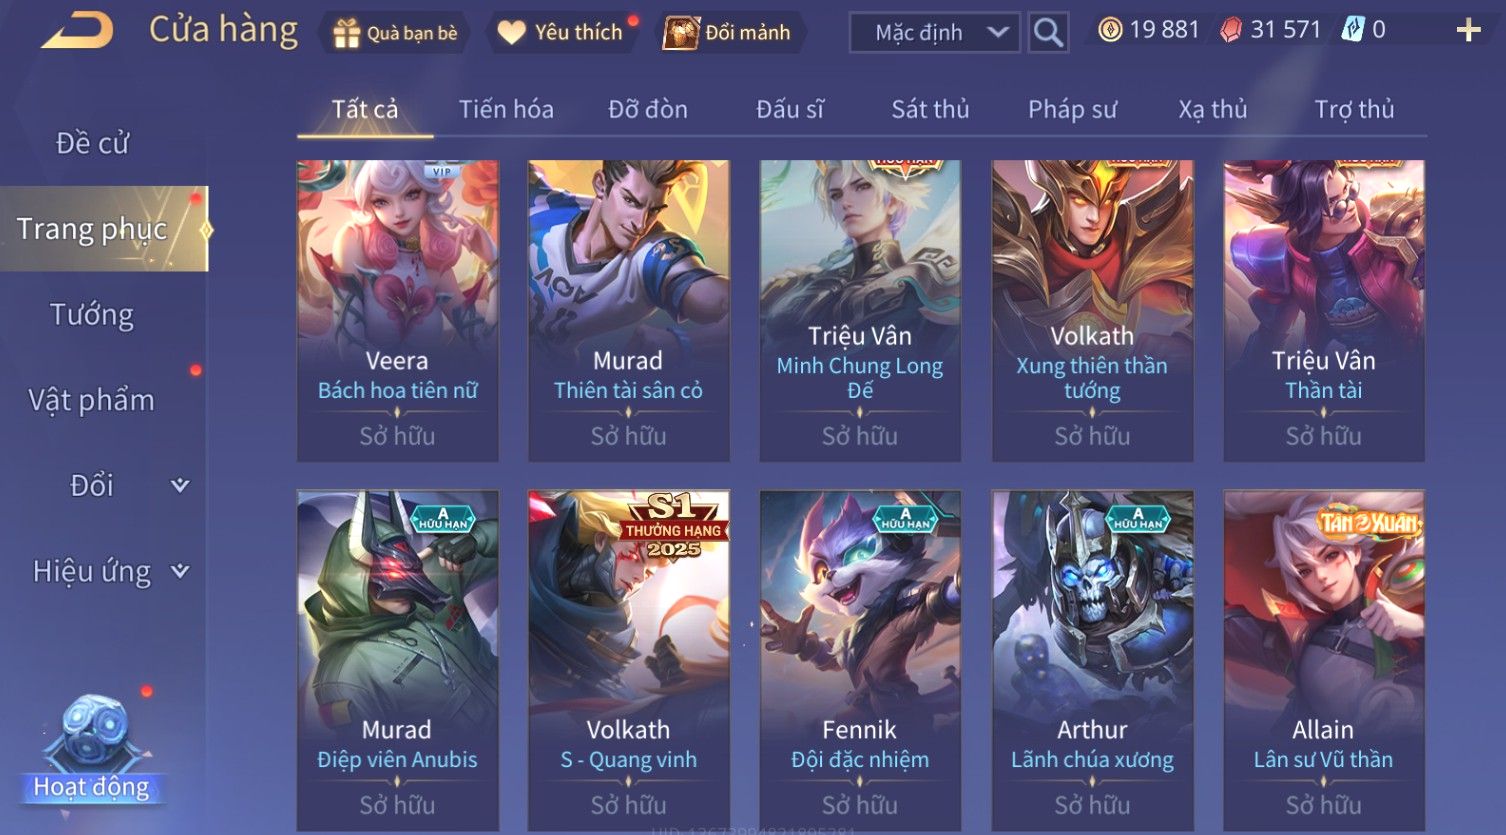Select the Tiến hóa tab
1506x835 pixels.
tap(506, 109)
